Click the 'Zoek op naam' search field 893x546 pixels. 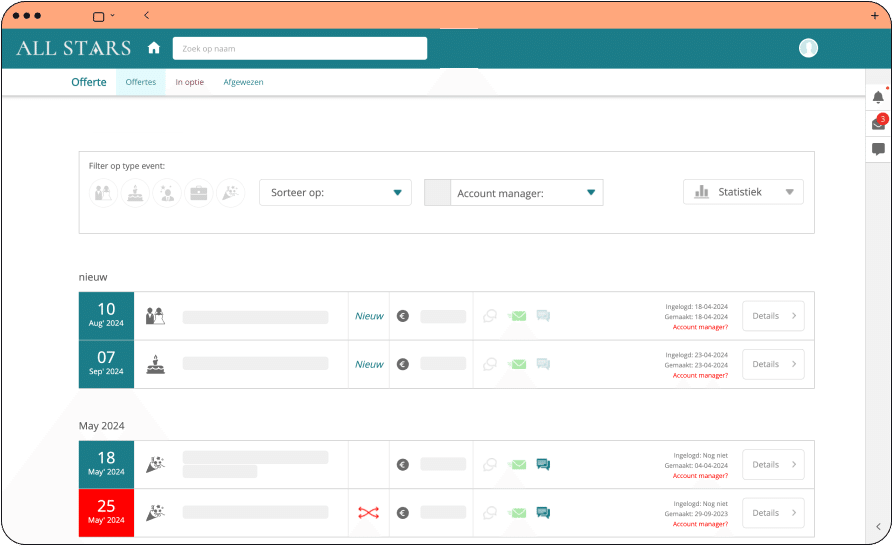tap(299, 48)
